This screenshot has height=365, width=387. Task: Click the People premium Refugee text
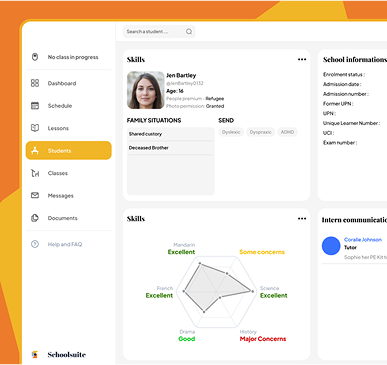[195, 99]
